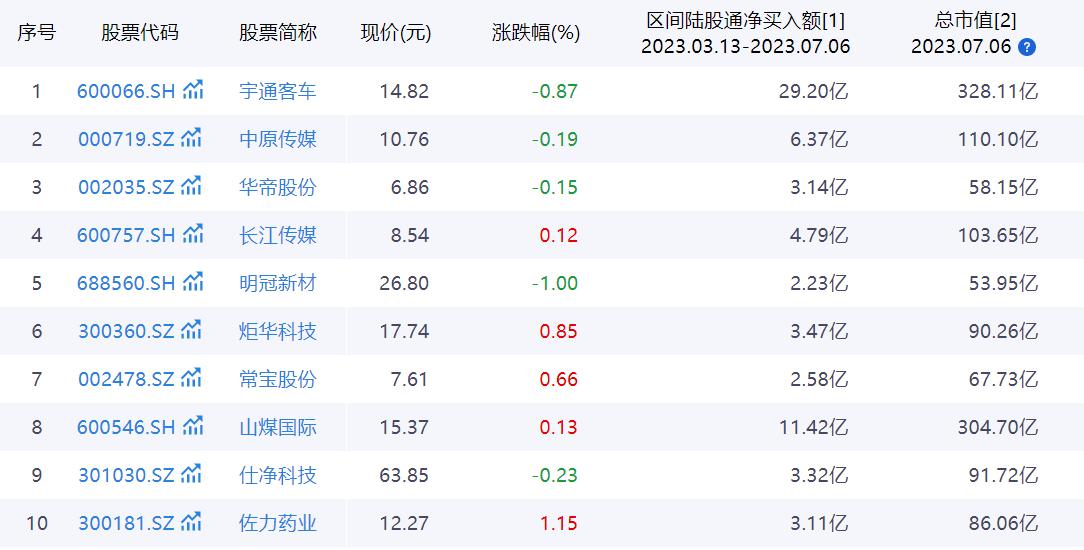Open stock name 佐力药业
Image resolution: width=1084 pixels, height=550 pixels.
pos(278,524)
